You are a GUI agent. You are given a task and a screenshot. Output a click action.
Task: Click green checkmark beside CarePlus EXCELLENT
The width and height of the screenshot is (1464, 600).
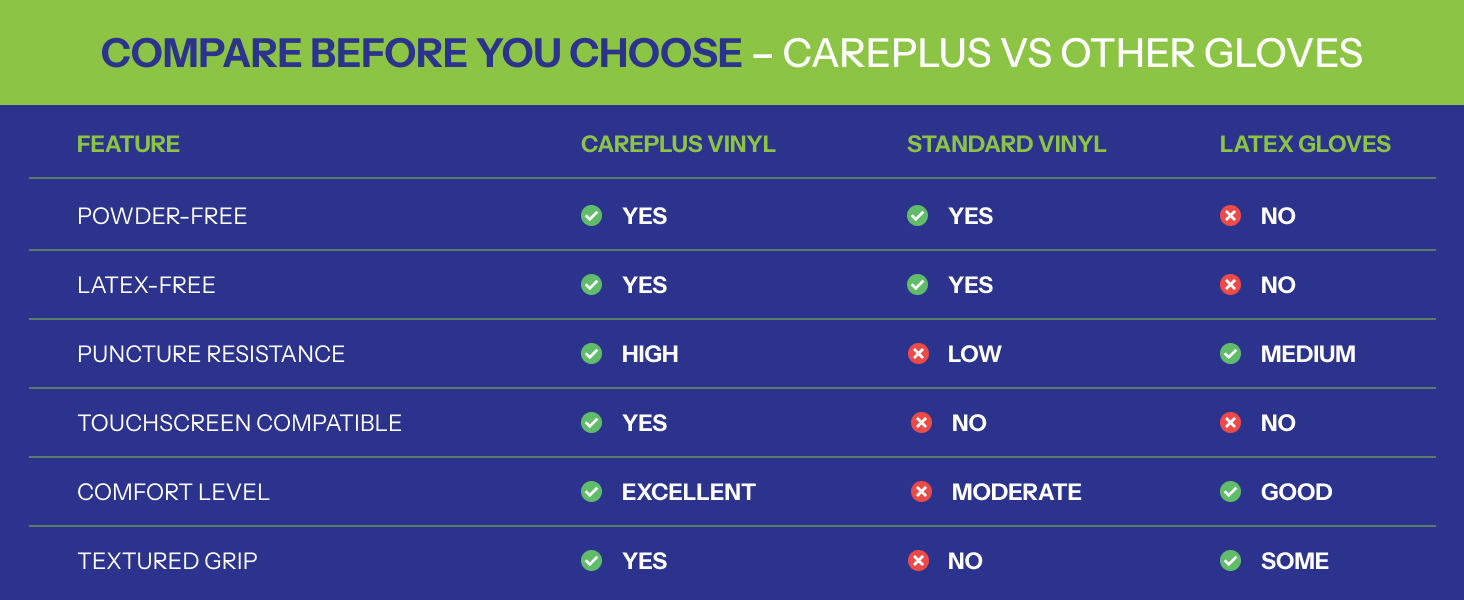(x=592, y=492)
